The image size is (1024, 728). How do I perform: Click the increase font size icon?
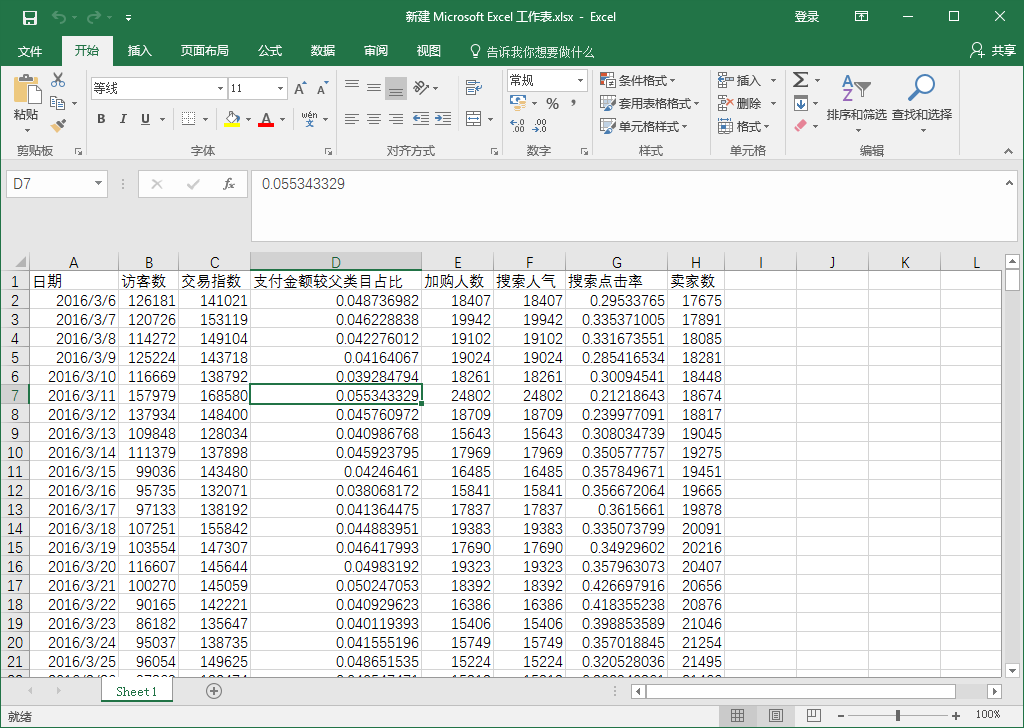(x=300, y=89)
